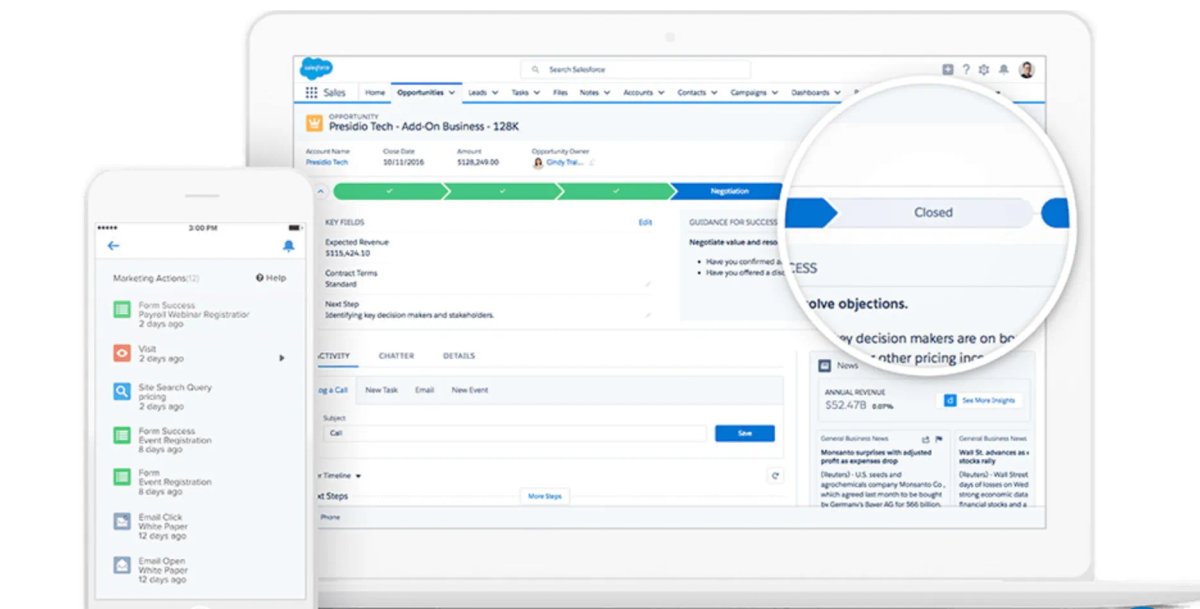Go to the Files tab
1200x609 pixels.
click(x=560, y=93)
